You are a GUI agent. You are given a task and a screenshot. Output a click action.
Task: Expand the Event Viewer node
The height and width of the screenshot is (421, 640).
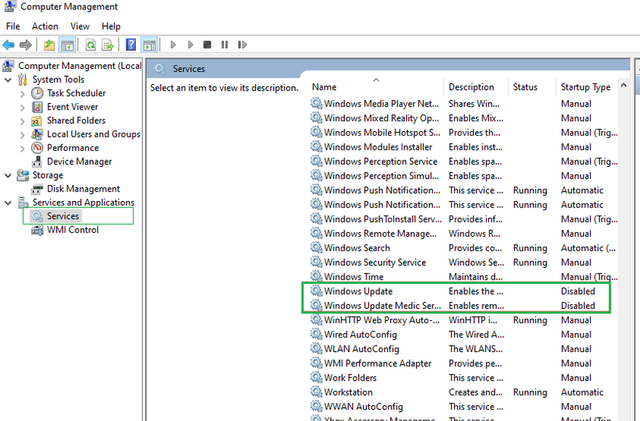(22, 107)
